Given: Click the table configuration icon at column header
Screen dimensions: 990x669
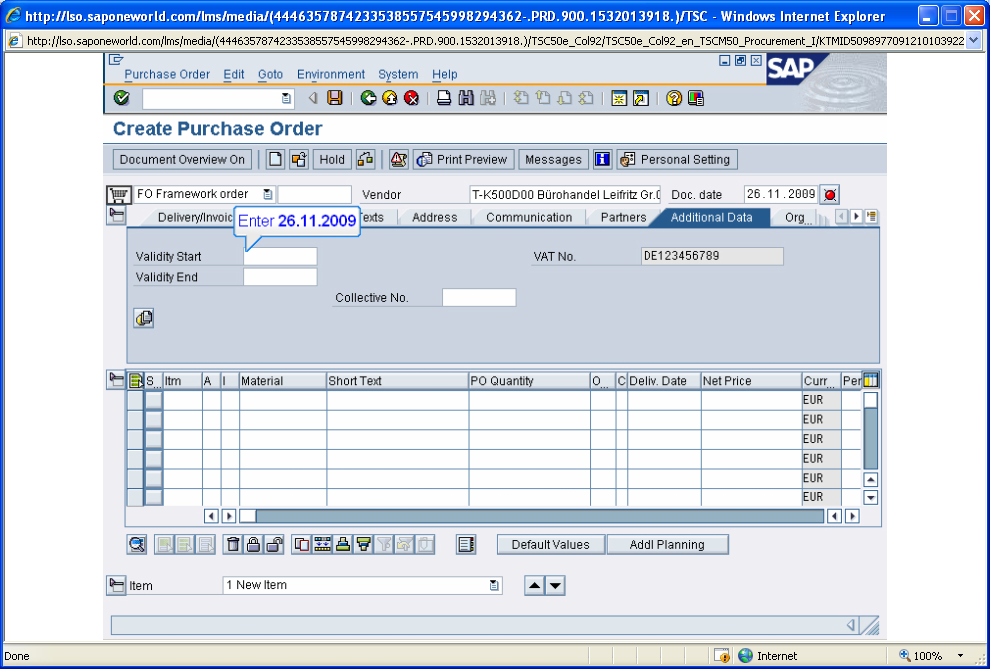Looking at the screenshot, I should coord(871,380).
